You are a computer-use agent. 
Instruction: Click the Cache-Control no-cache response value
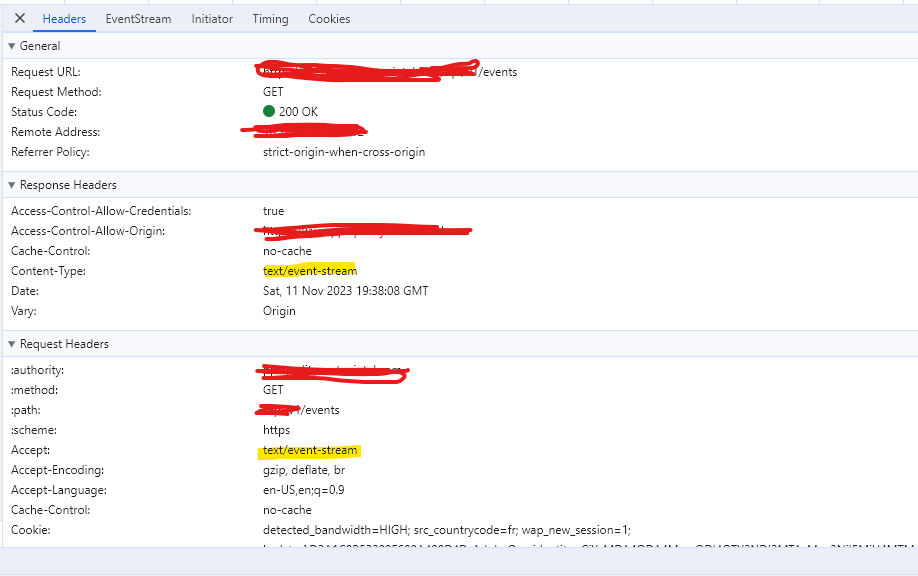[287, 250]
